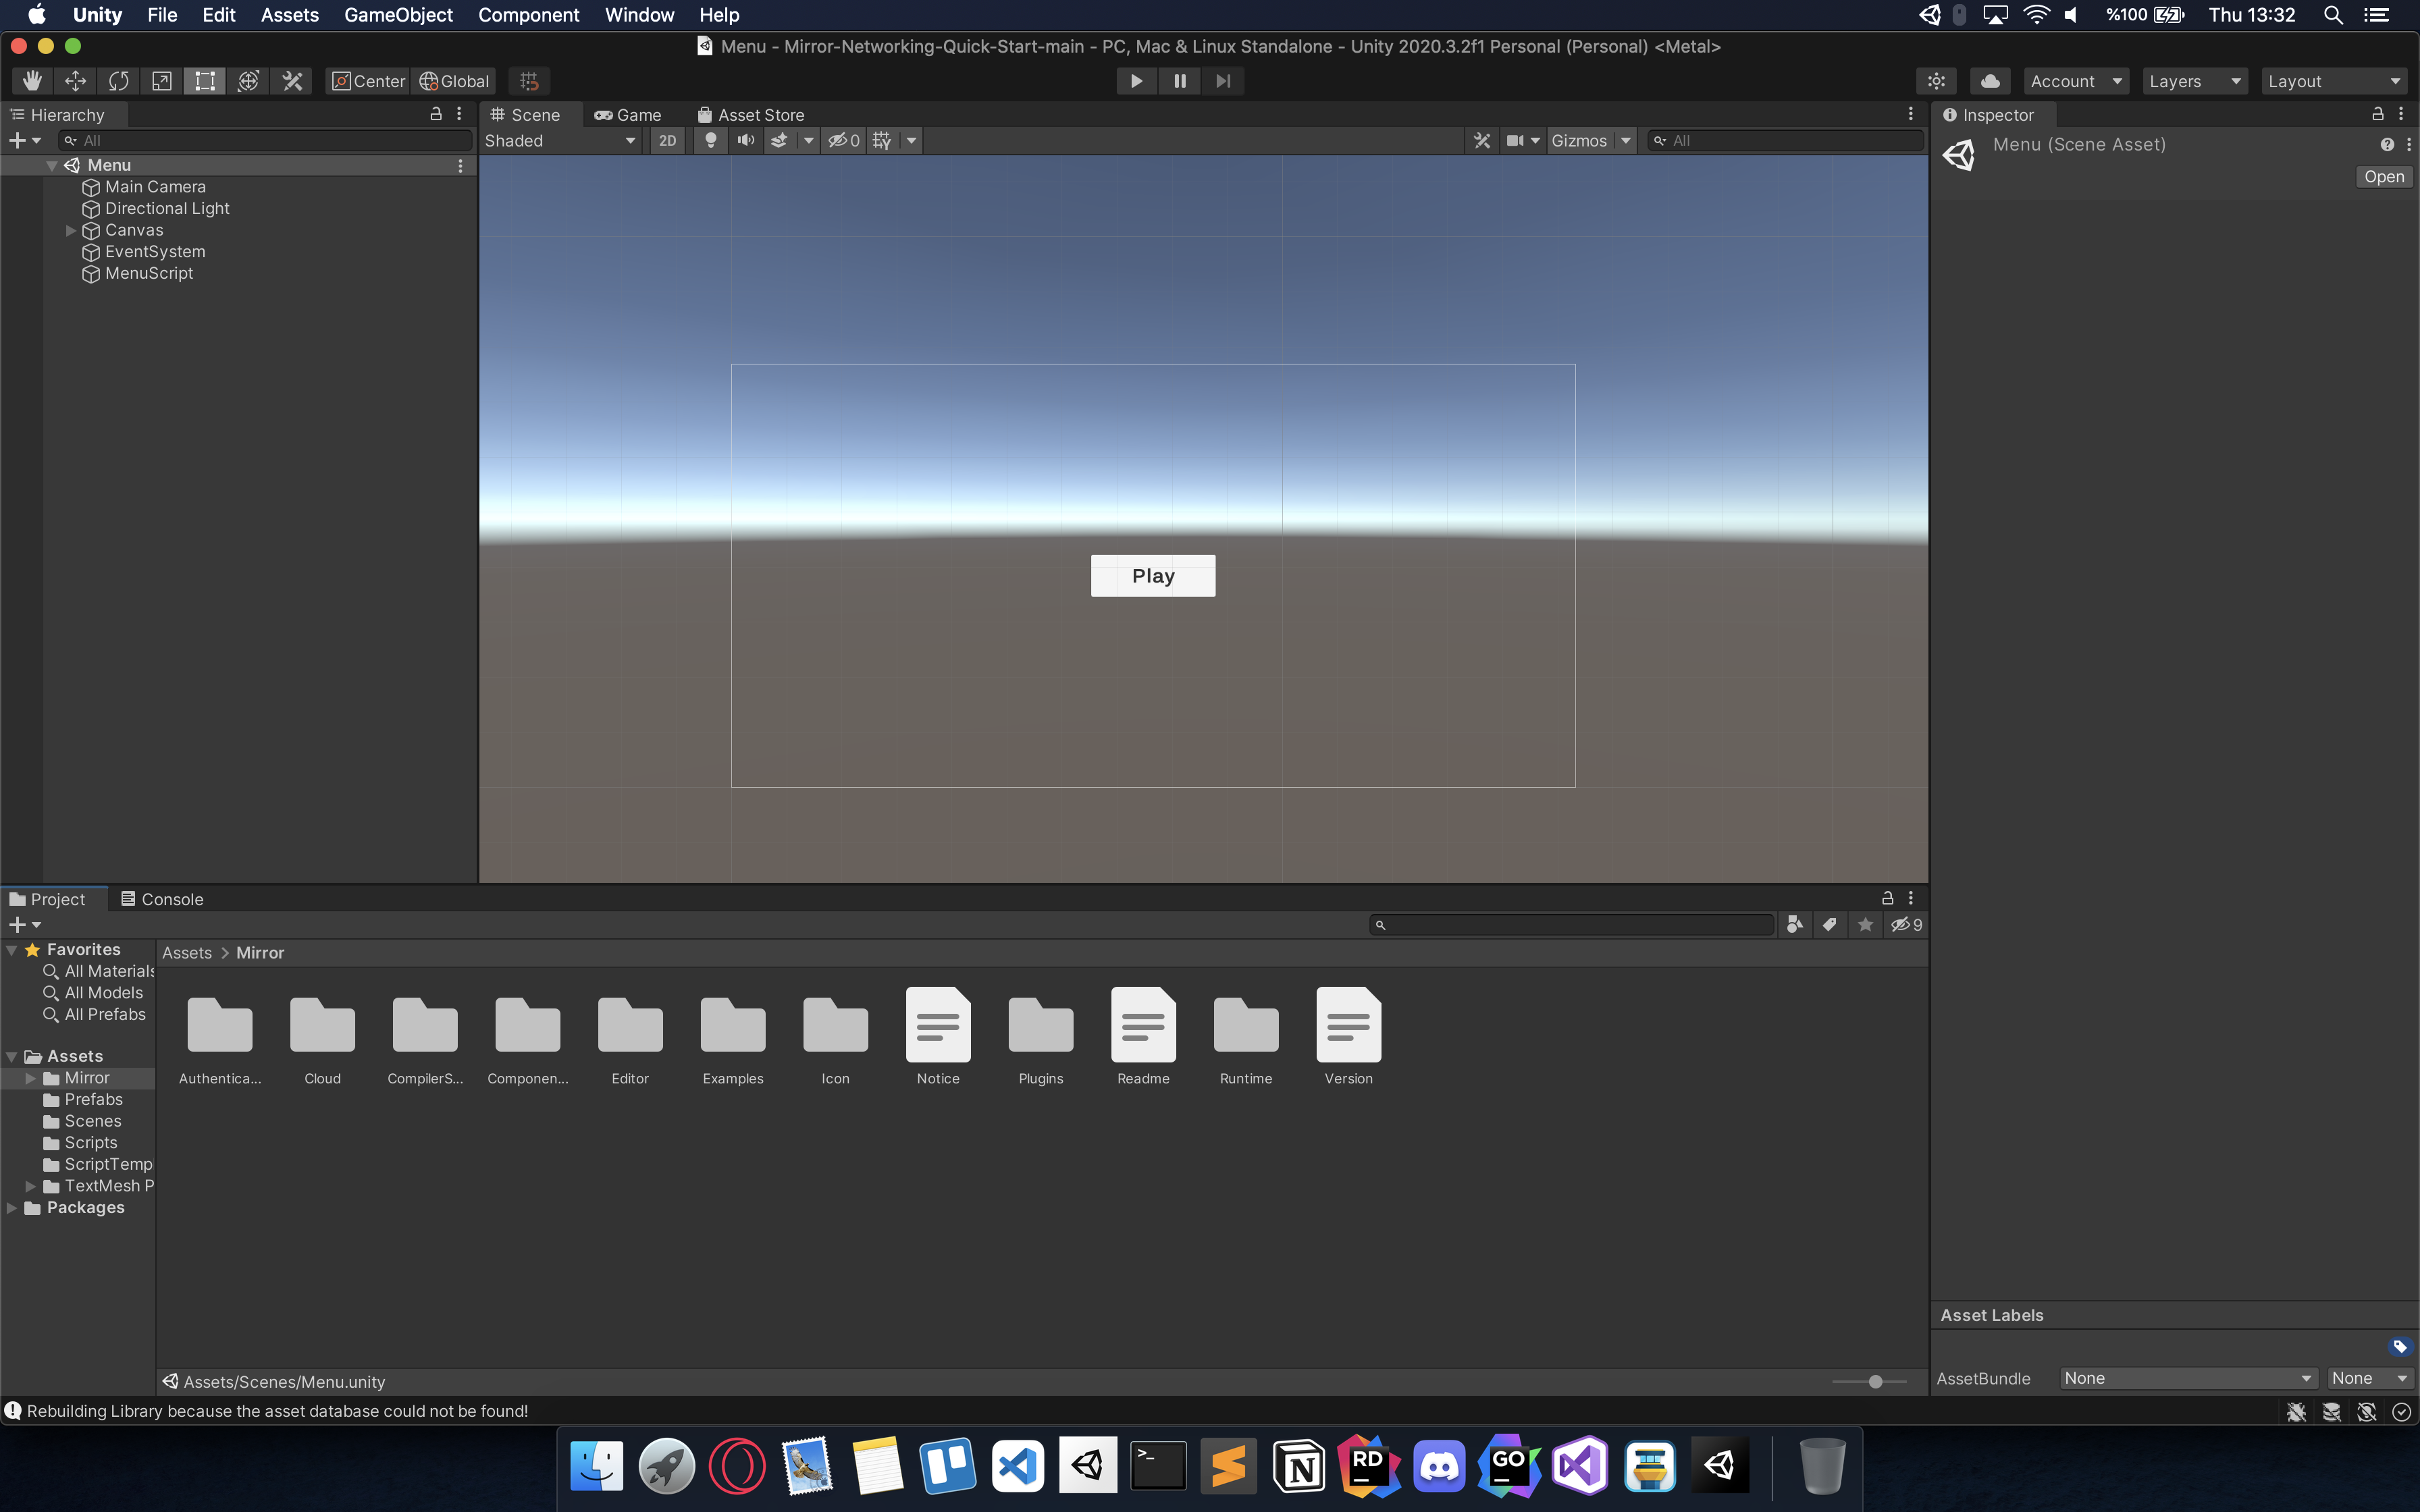This screenshot has width=2420, height=1512.
Task: Select the Hand tool in toolbar
Action: pyautogui.click(x=32, y=81)
